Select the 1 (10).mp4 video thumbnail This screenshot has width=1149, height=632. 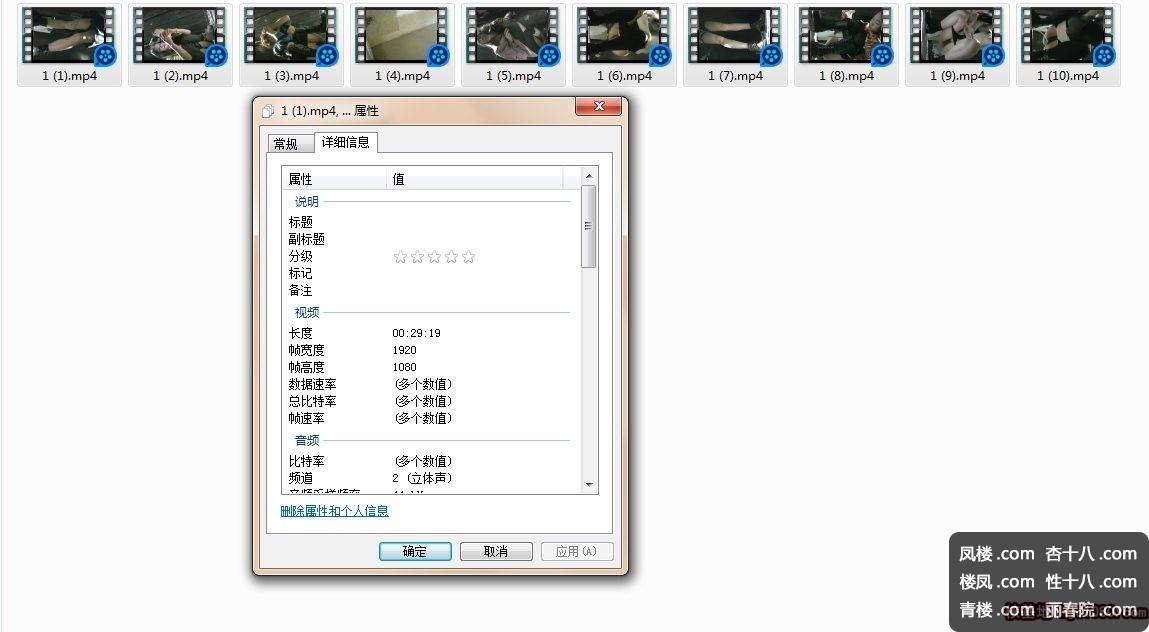1068,35
